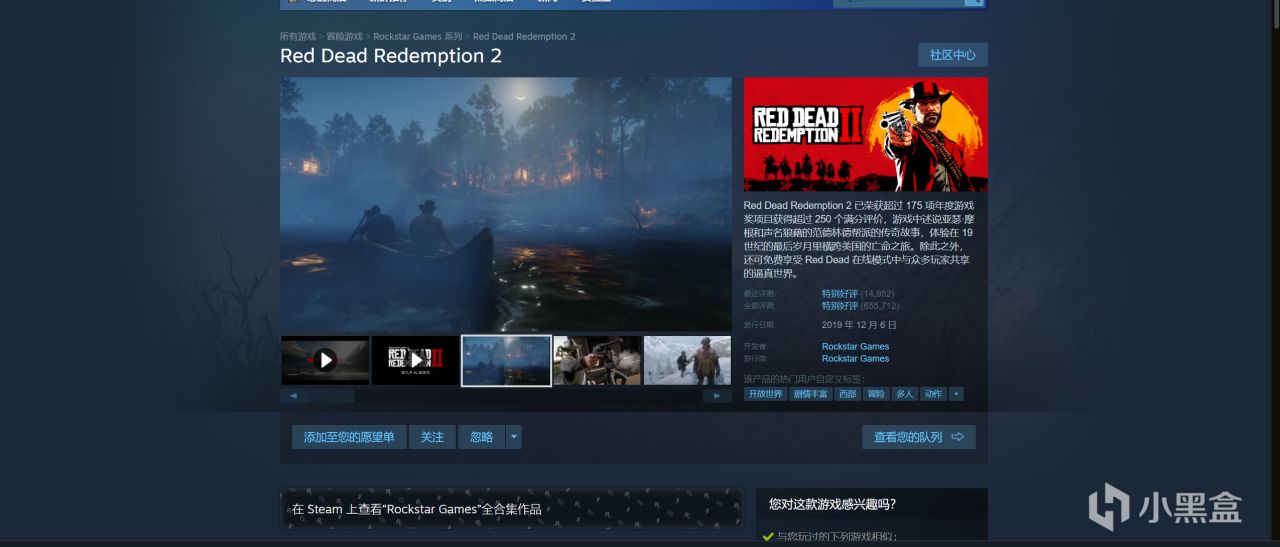Select the 多人 tag

[x=905, y=394]
